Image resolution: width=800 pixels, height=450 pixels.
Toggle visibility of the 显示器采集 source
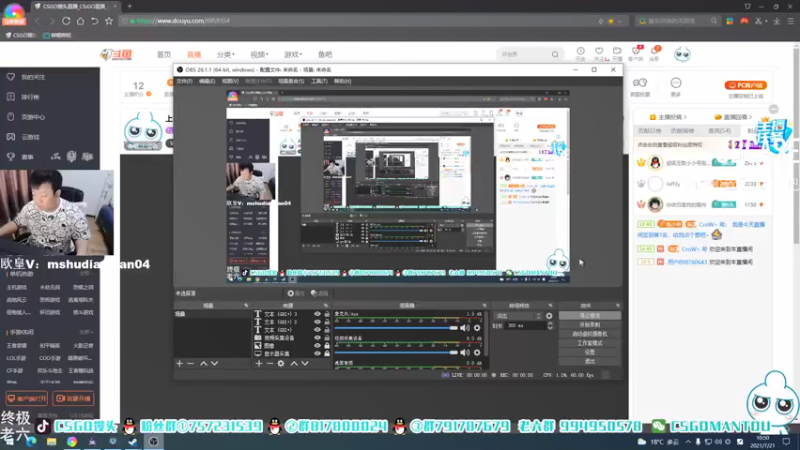pyautogui.click(x=317, y=354)
